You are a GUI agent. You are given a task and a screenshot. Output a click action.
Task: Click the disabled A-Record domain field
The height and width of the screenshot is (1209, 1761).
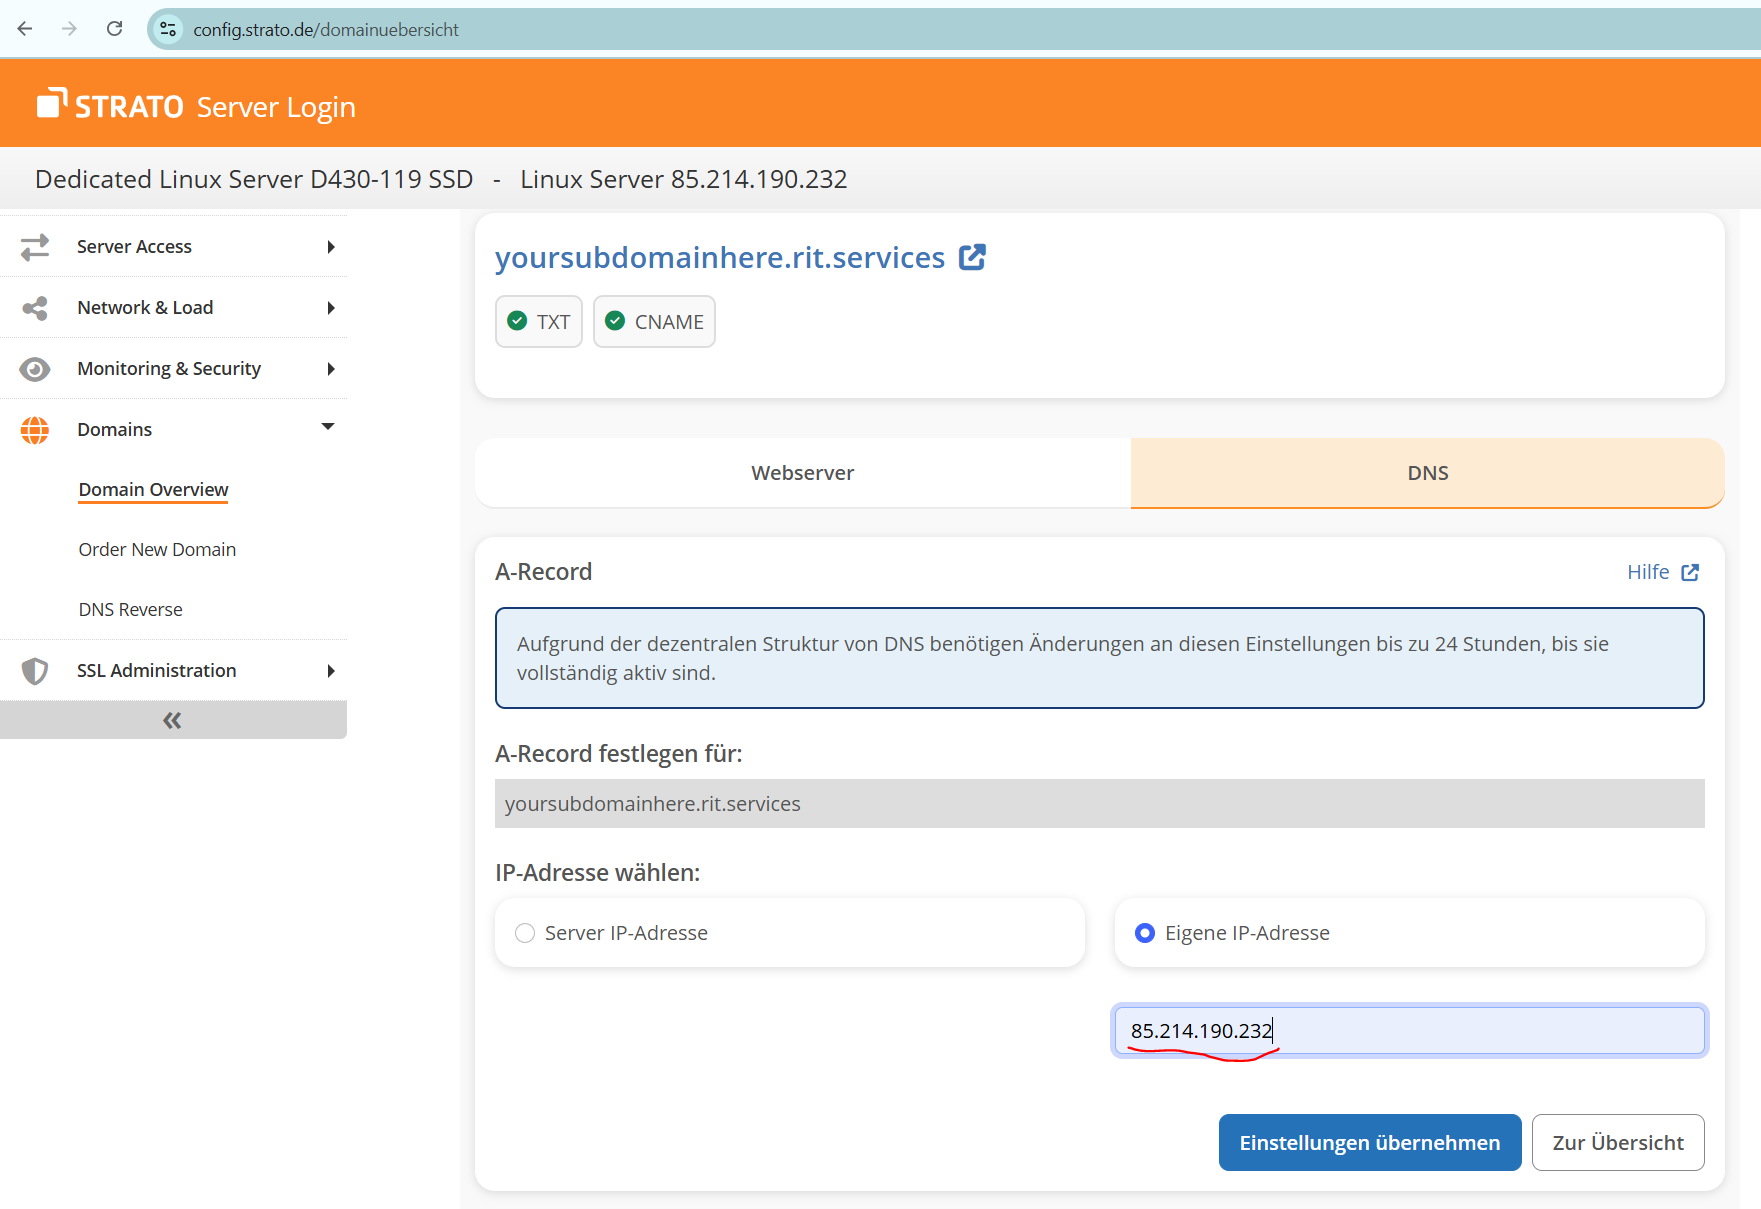[1100, 804]
